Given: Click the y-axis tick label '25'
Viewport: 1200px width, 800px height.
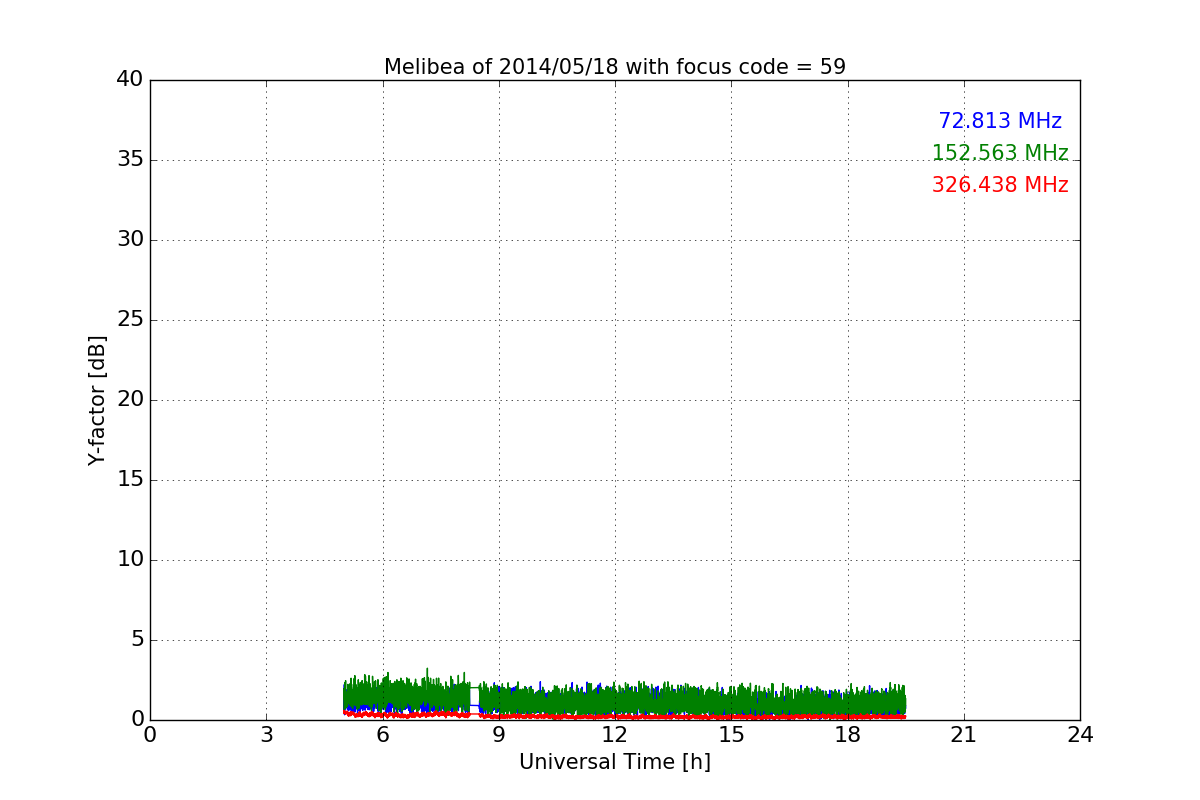Looking at the screenshot, I should pyautogui.click(x=130, y=320).
